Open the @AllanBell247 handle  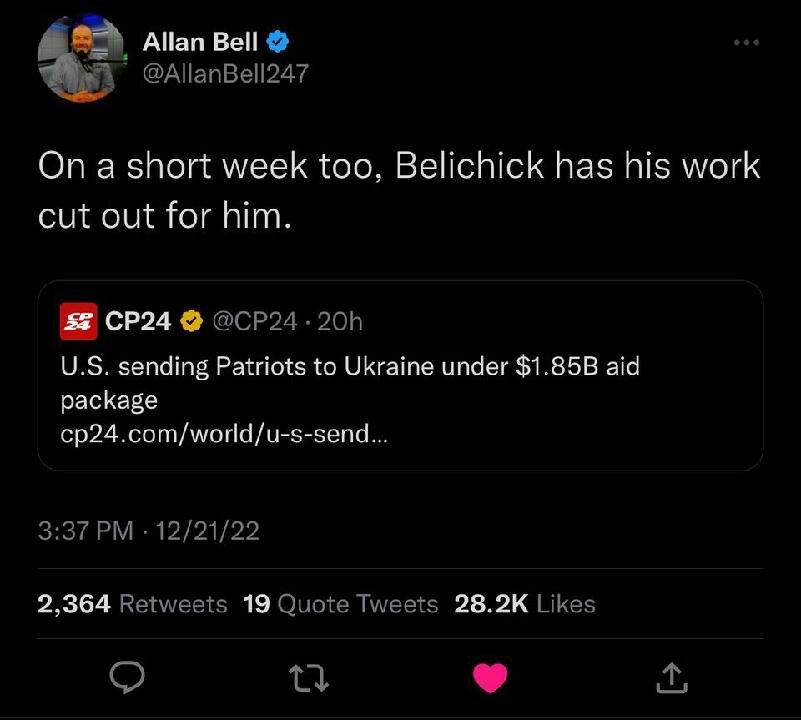coord(226,73)
